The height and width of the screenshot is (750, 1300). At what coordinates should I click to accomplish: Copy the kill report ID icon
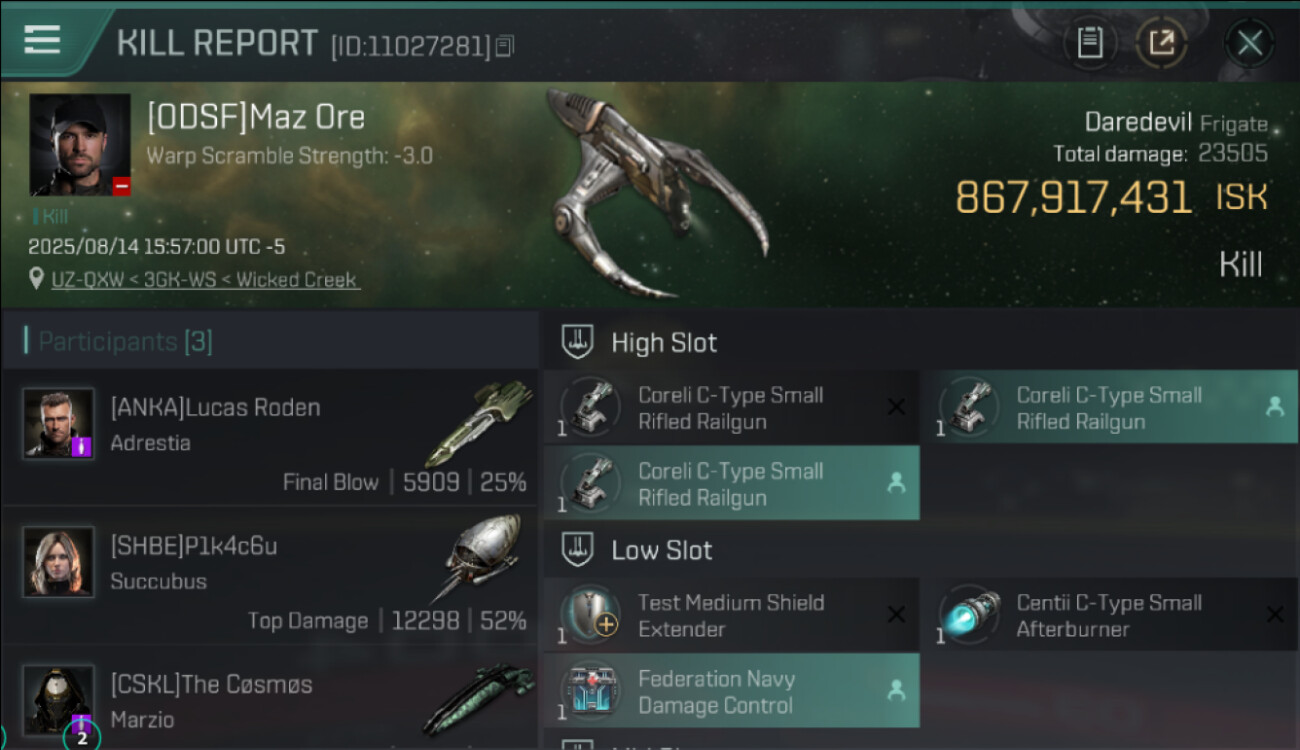coord(505,45)
